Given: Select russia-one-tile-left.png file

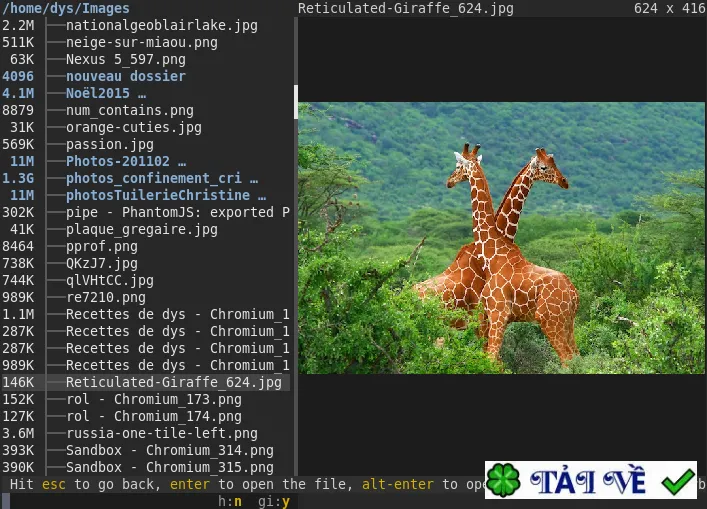Looking at the screenshot, I should (162, 434).
